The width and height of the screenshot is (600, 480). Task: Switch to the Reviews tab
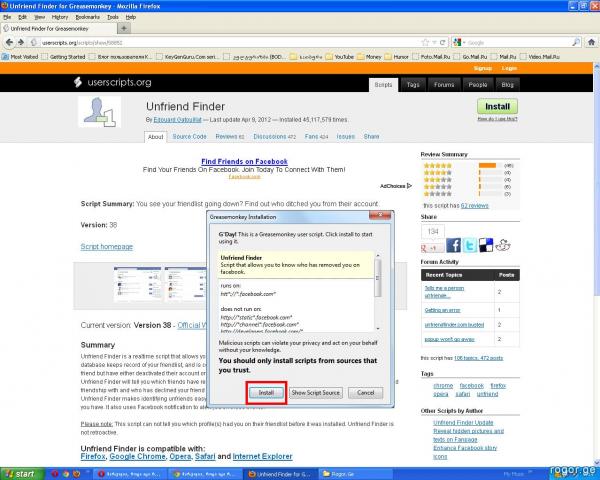click(230, 137)
